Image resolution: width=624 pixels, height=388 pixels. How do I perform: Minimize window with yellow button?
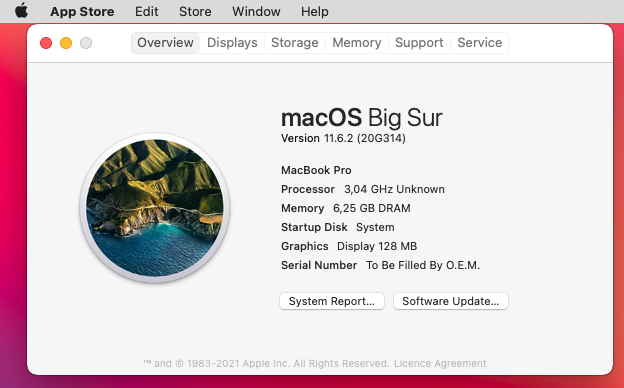coord(66,43)
